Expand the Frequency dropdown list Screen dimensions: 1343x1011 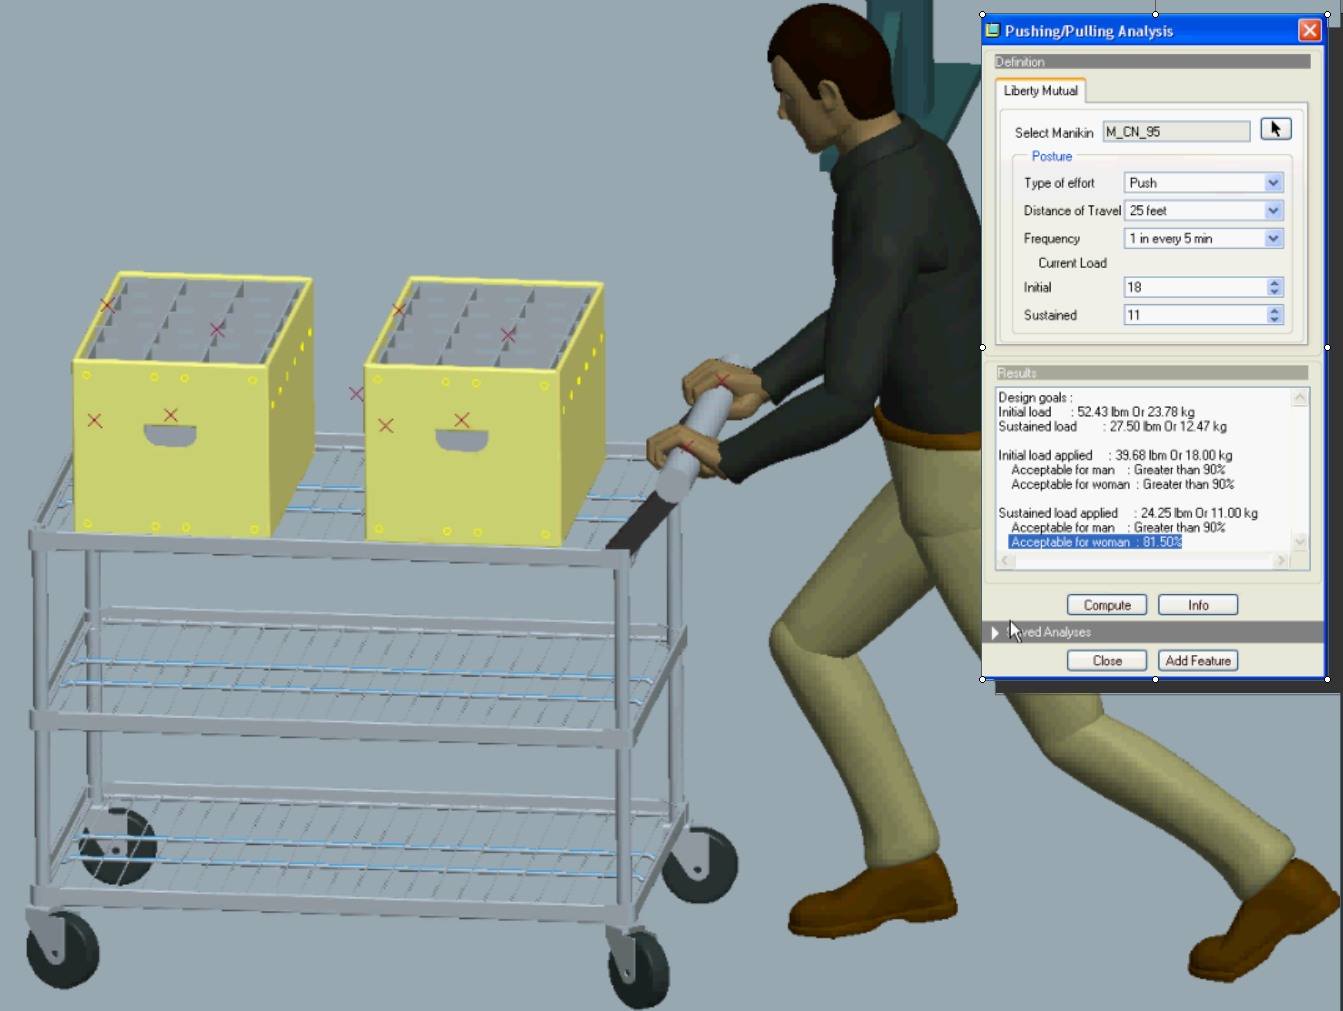coord(1273,239)
